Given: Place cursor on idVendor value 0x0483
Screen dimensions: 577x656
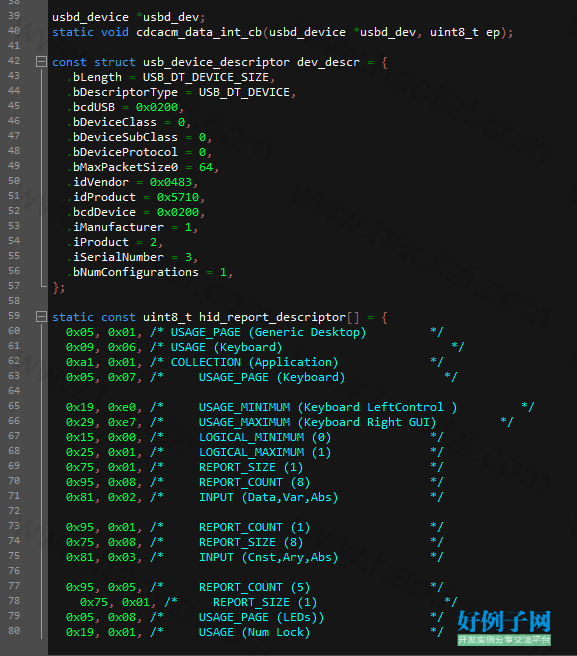Looking at the screenshot, I should point(171,182).
